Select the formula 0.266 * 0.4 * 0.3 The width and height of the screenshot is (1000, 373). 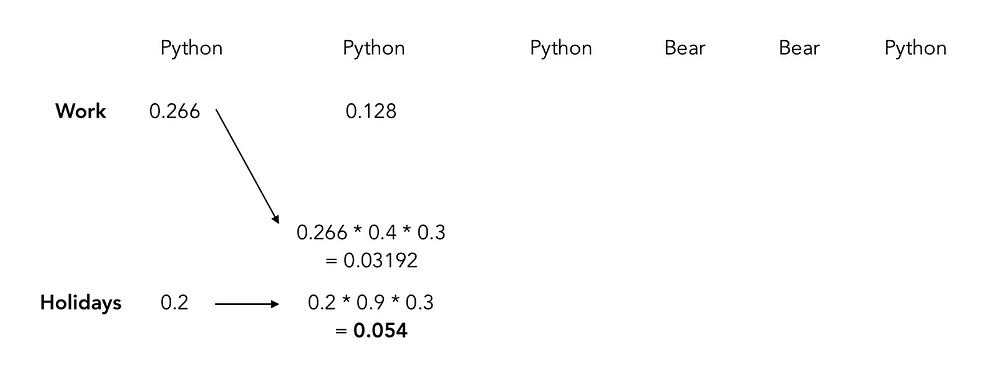coord(371,233)
